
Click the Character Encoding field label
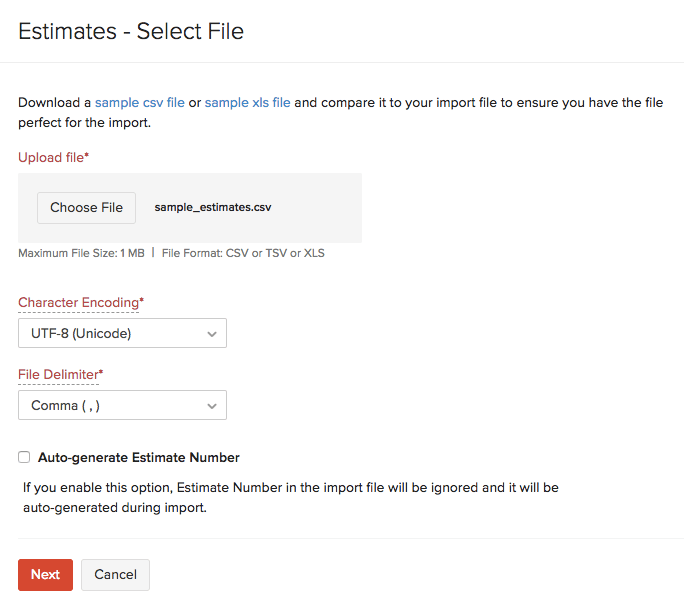point(79,302)
